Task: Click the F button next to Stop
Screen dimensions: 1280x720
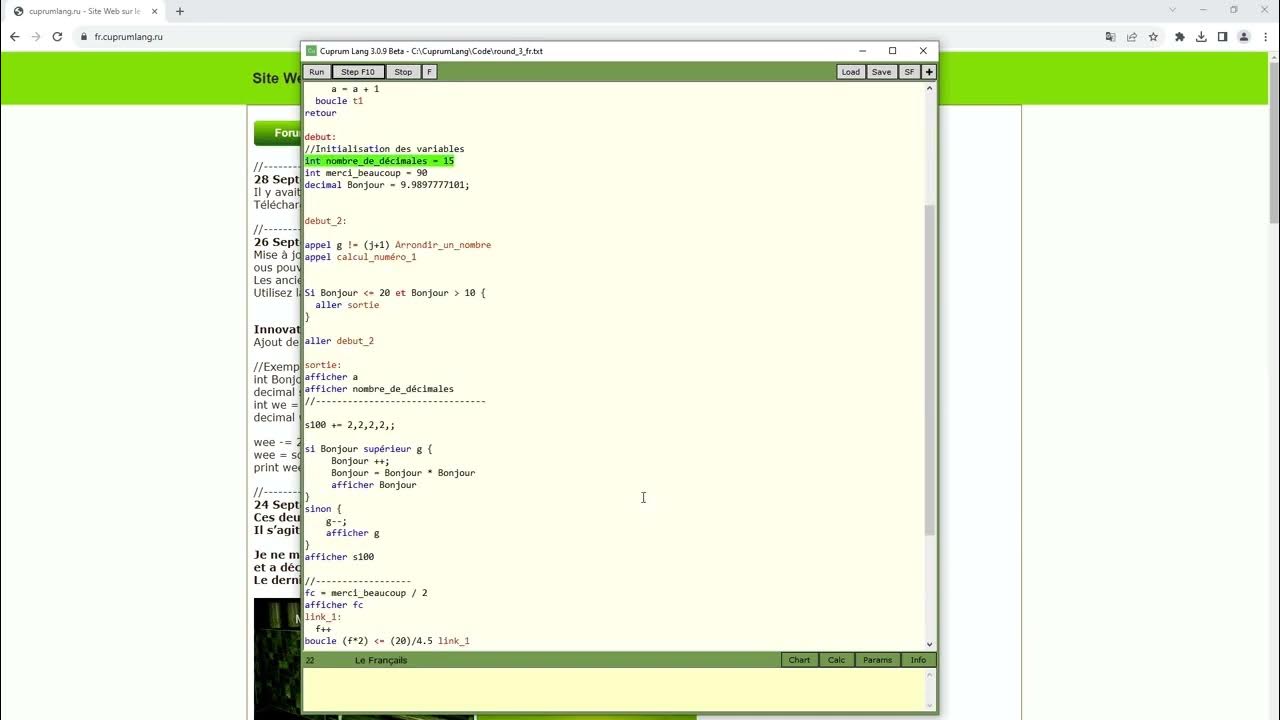Action: coord(429,72)
